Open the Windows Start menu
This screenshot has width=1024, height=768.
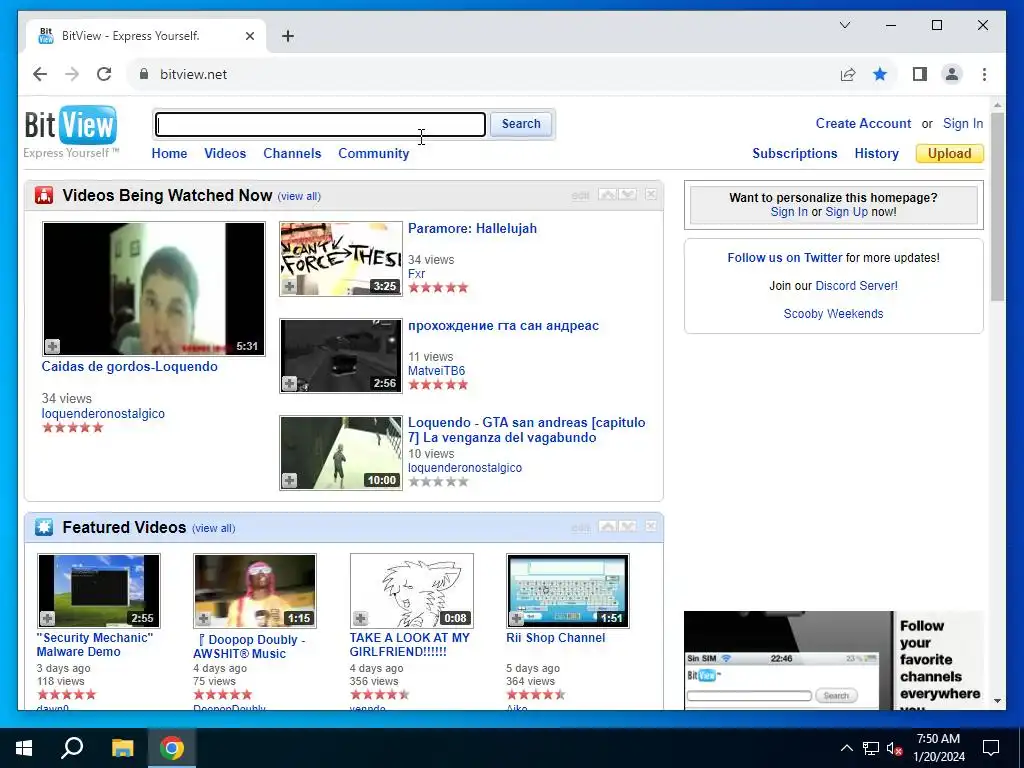click(24, 748)
